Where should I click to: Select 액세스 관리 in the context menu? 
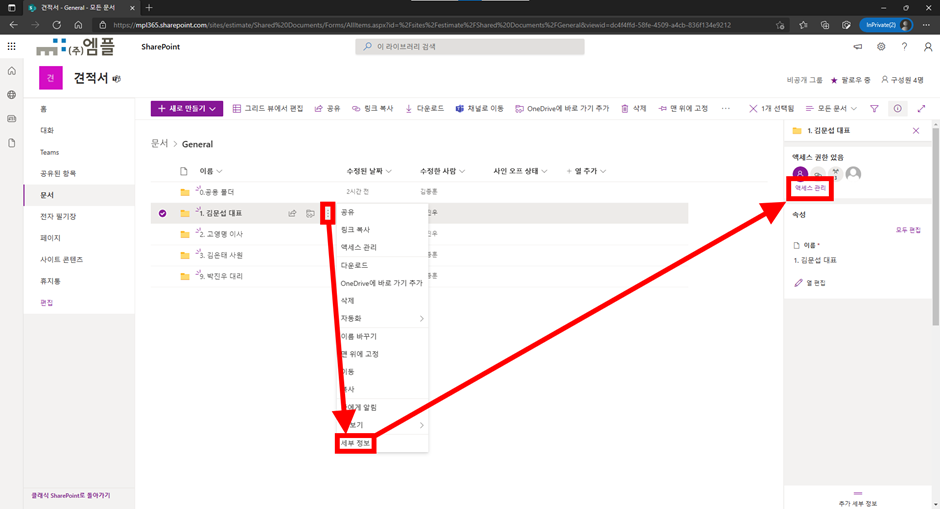click(382, 247)
